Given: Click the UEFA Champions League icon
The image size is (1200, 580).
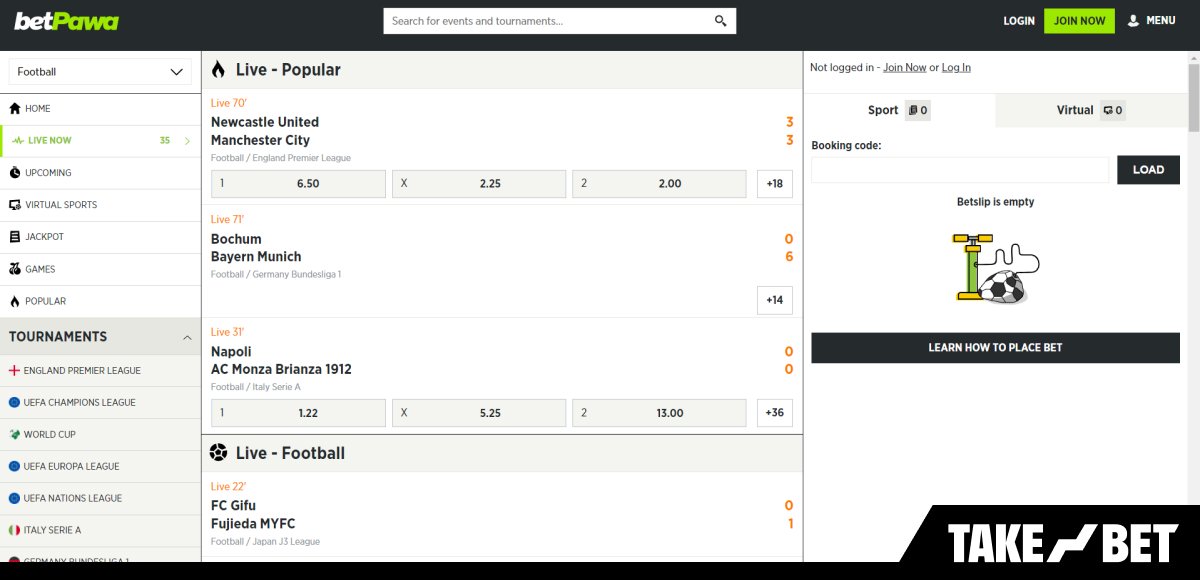Looking at the screenshot, I should coord(14,402).
